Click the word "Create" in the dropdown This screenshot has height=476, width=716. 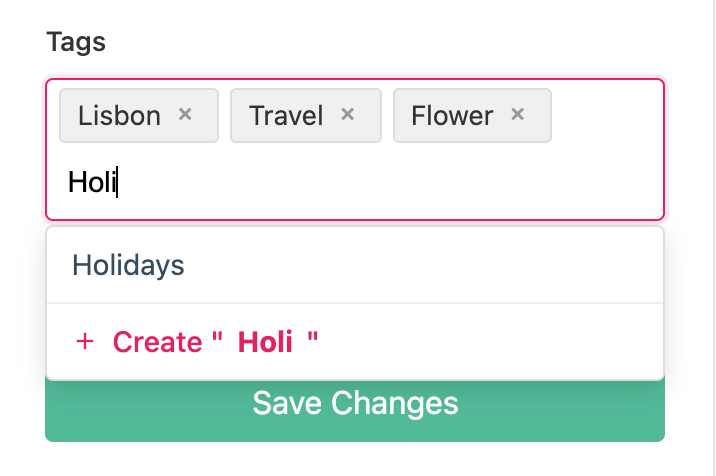[x=157, y=342]
